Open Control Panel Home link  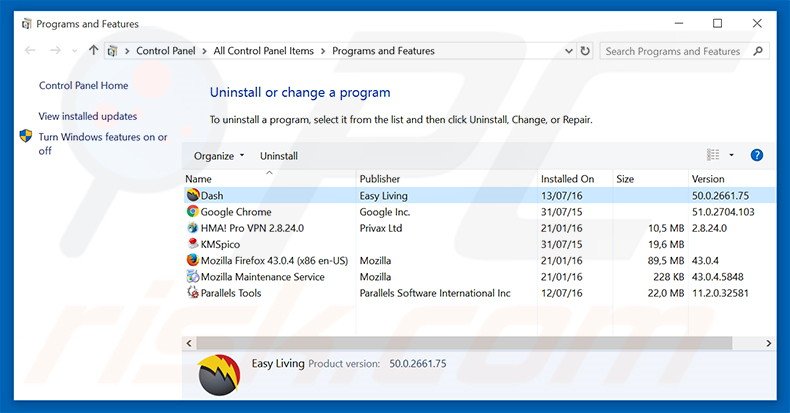(x=84, y=86)
